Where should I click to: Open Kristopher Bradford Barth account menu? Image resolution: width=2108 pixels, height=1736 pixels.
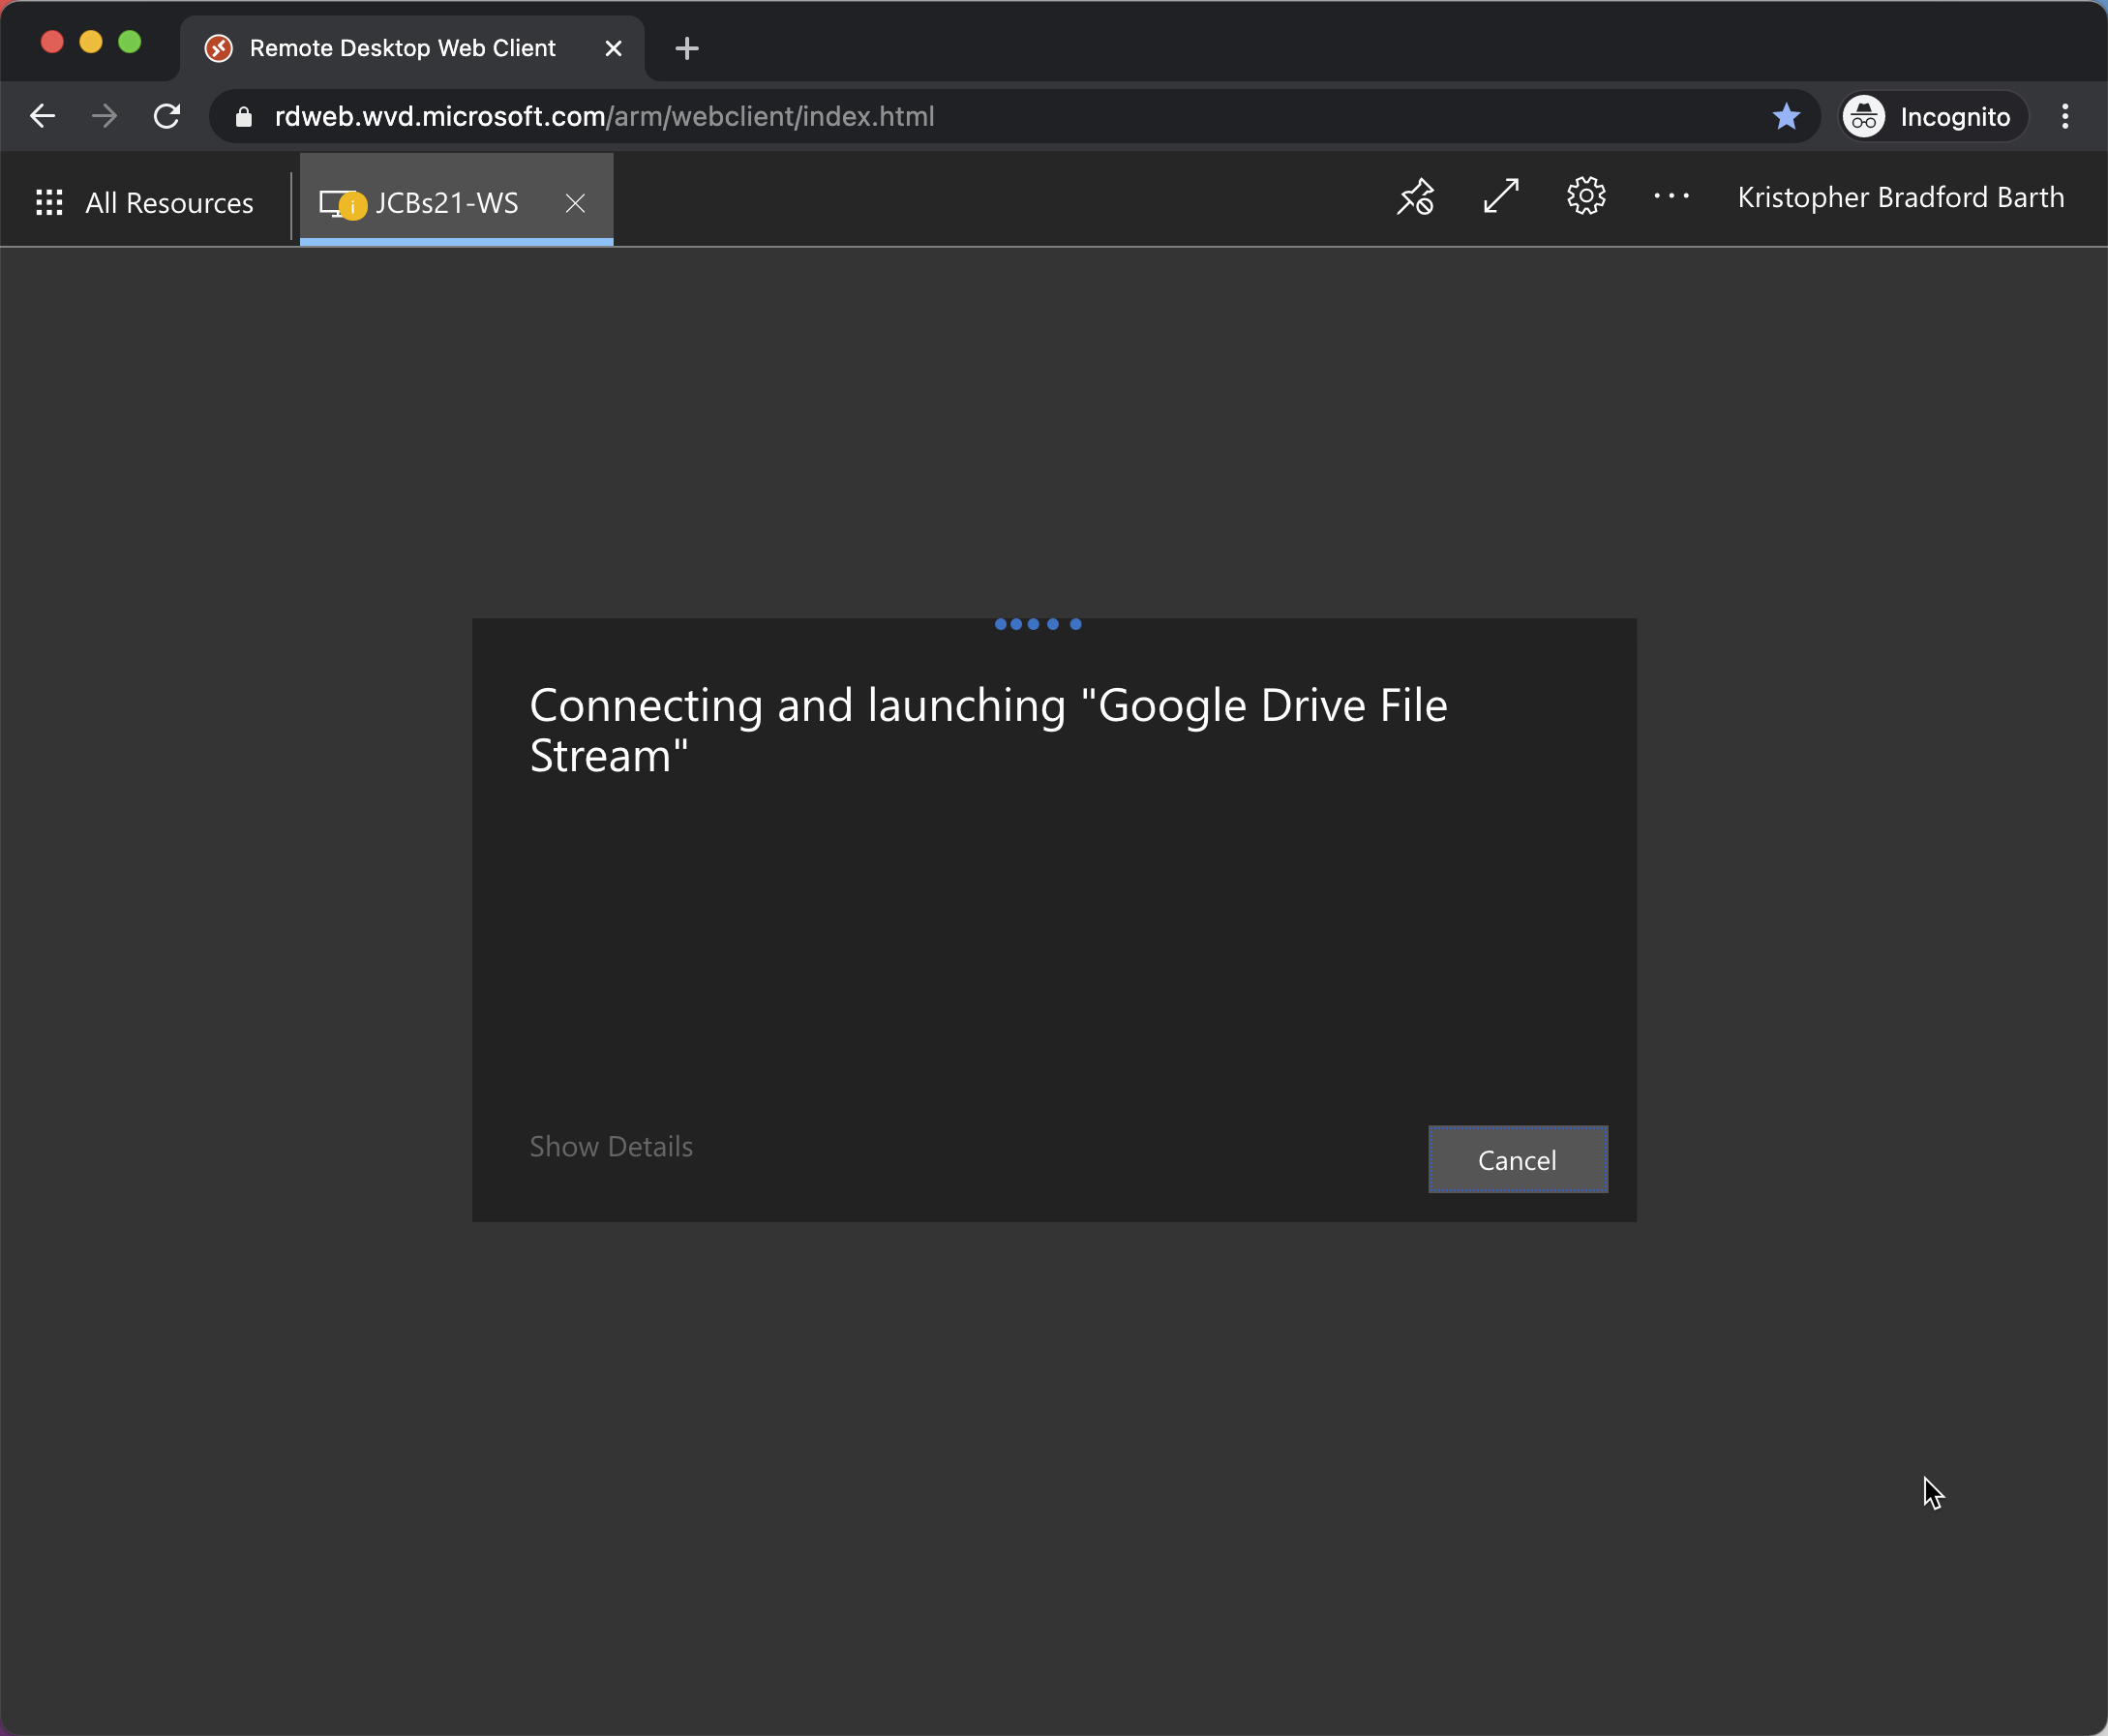[x=1900, y=197]
